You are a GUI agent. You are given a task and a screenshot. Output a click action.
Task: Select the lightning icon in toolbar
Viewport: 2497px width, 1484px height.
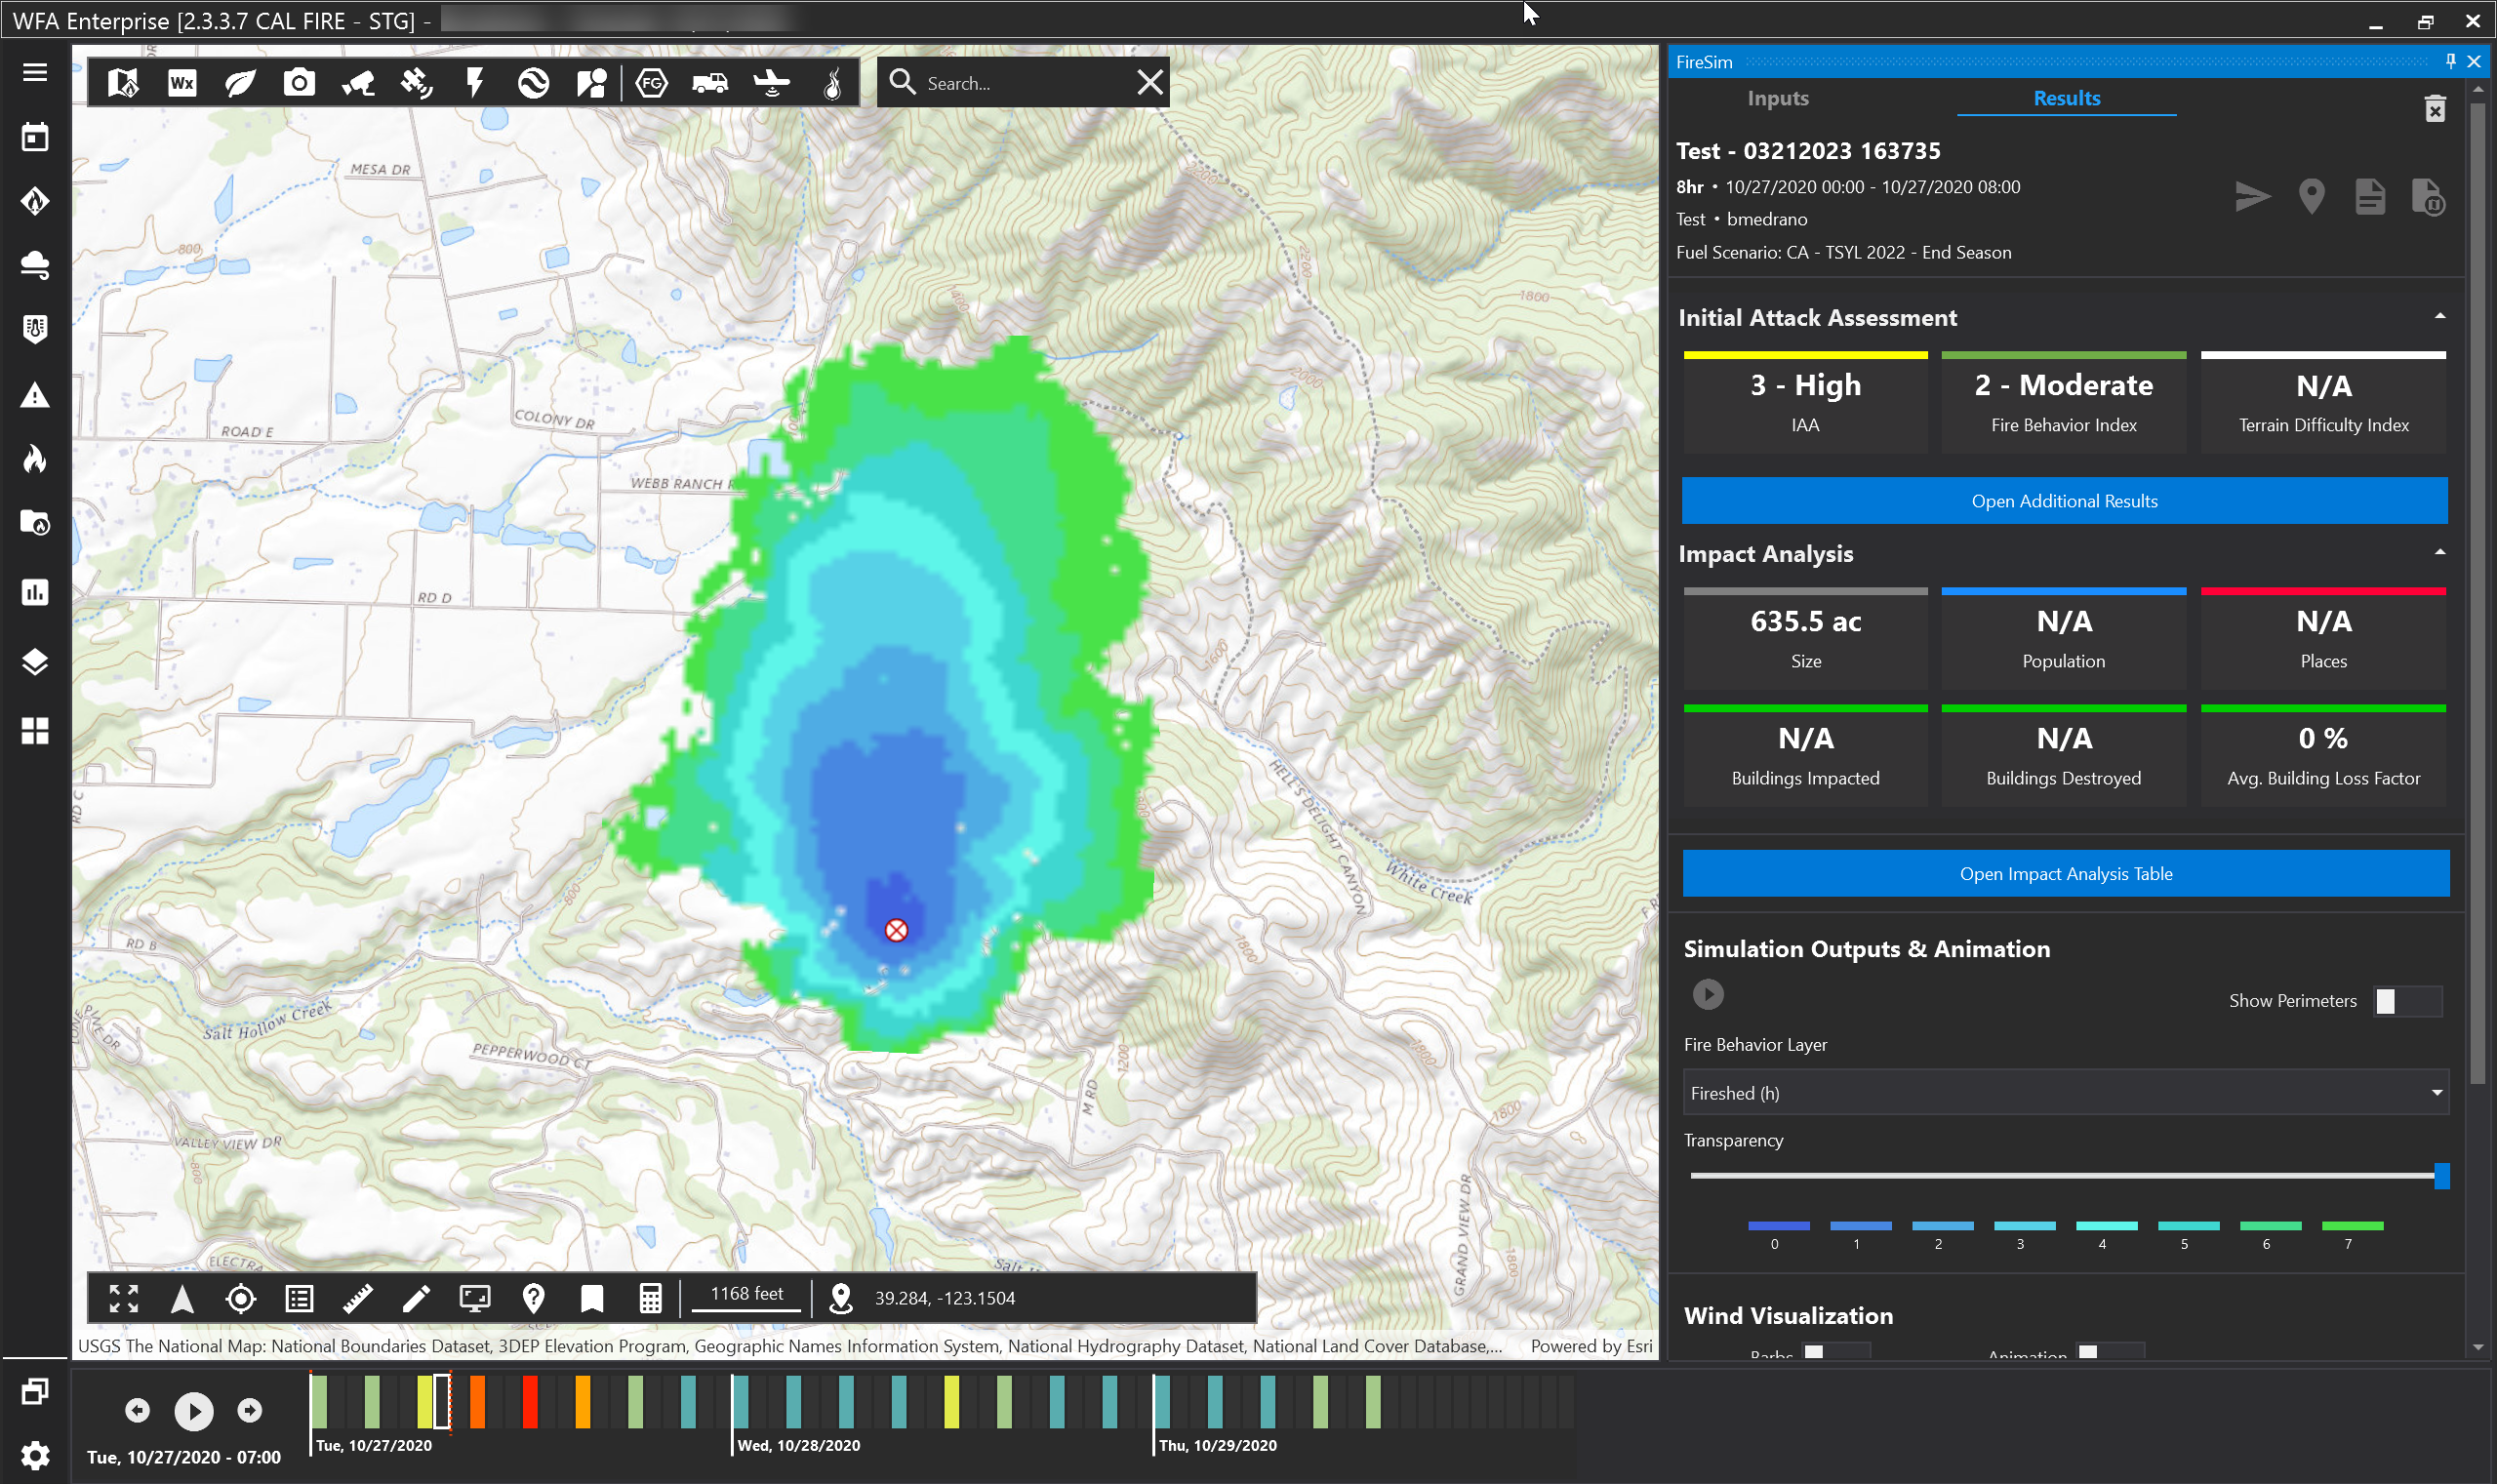pyautogui.click(x=475, y=83)
